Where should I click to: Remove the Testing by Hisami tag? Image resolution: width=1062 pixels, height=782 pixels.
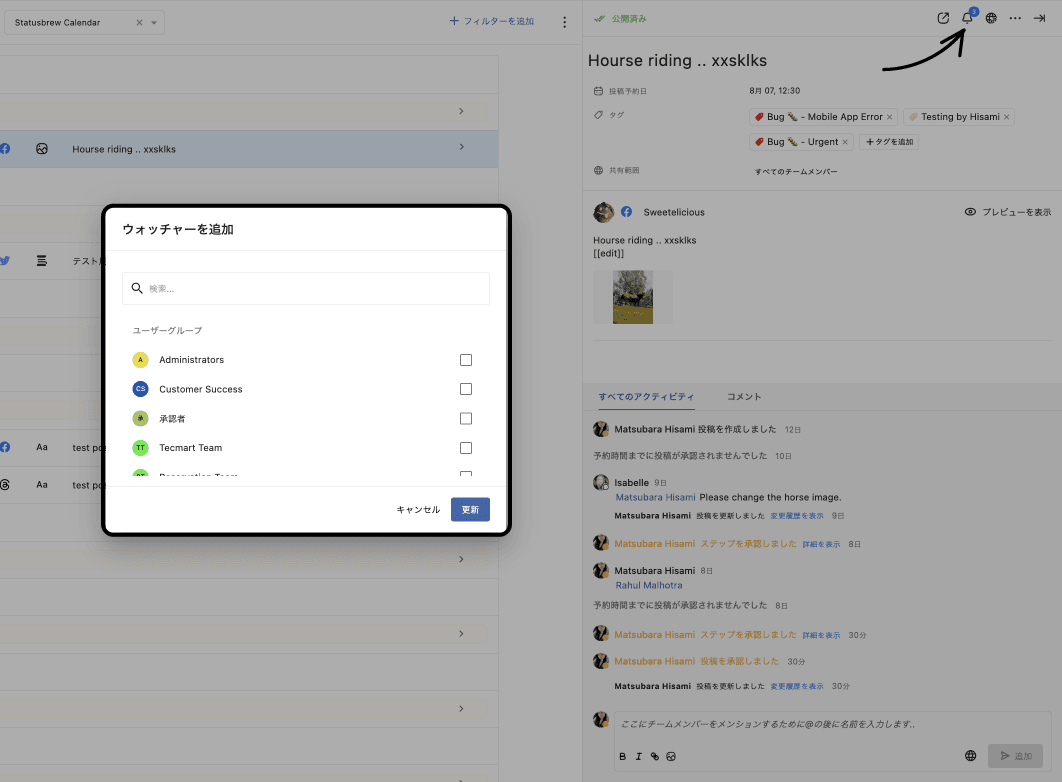tap(1007, 117)
